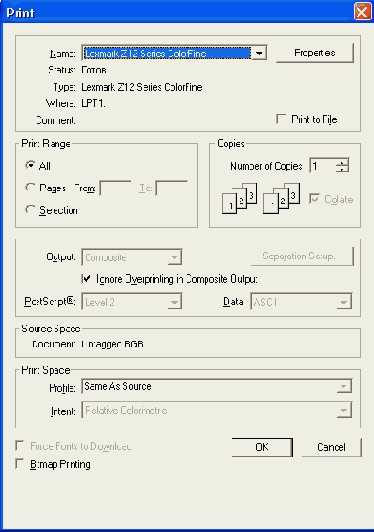Close the Print dialog window

[362, 12]
